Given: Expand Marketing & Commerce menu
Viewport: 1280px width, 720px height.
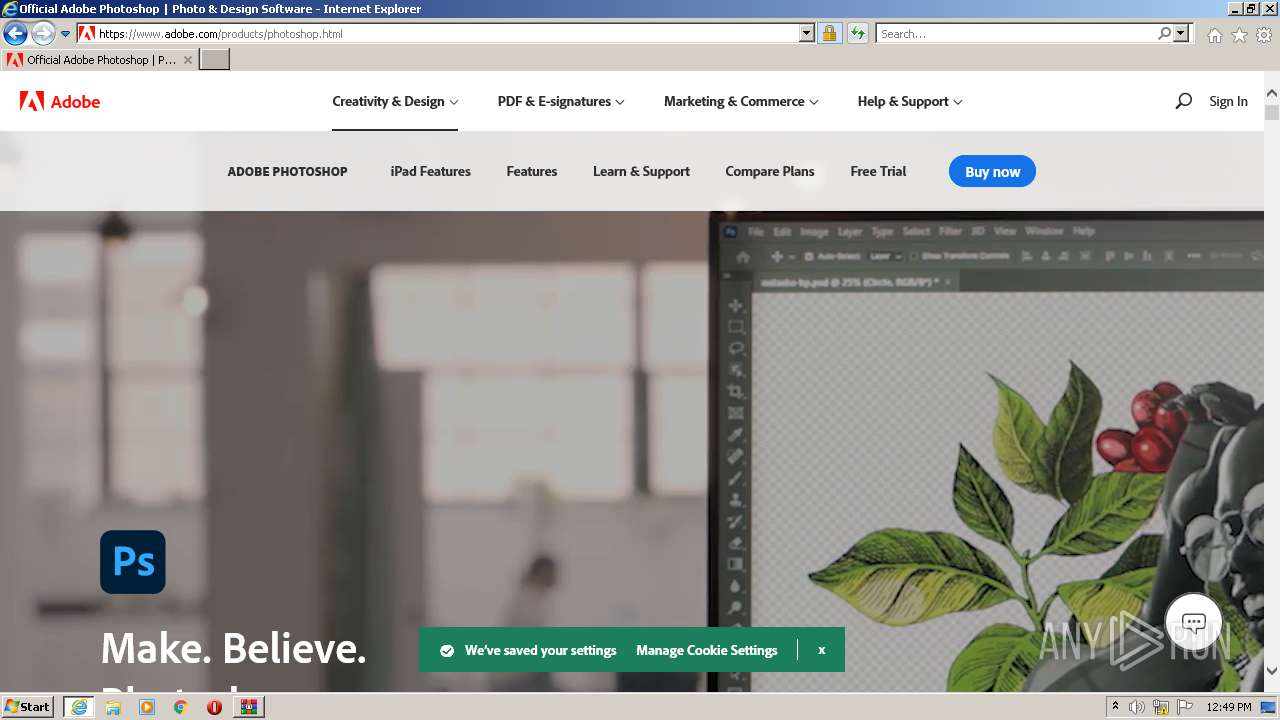Looking at the screenshot, I should point(741,101).
